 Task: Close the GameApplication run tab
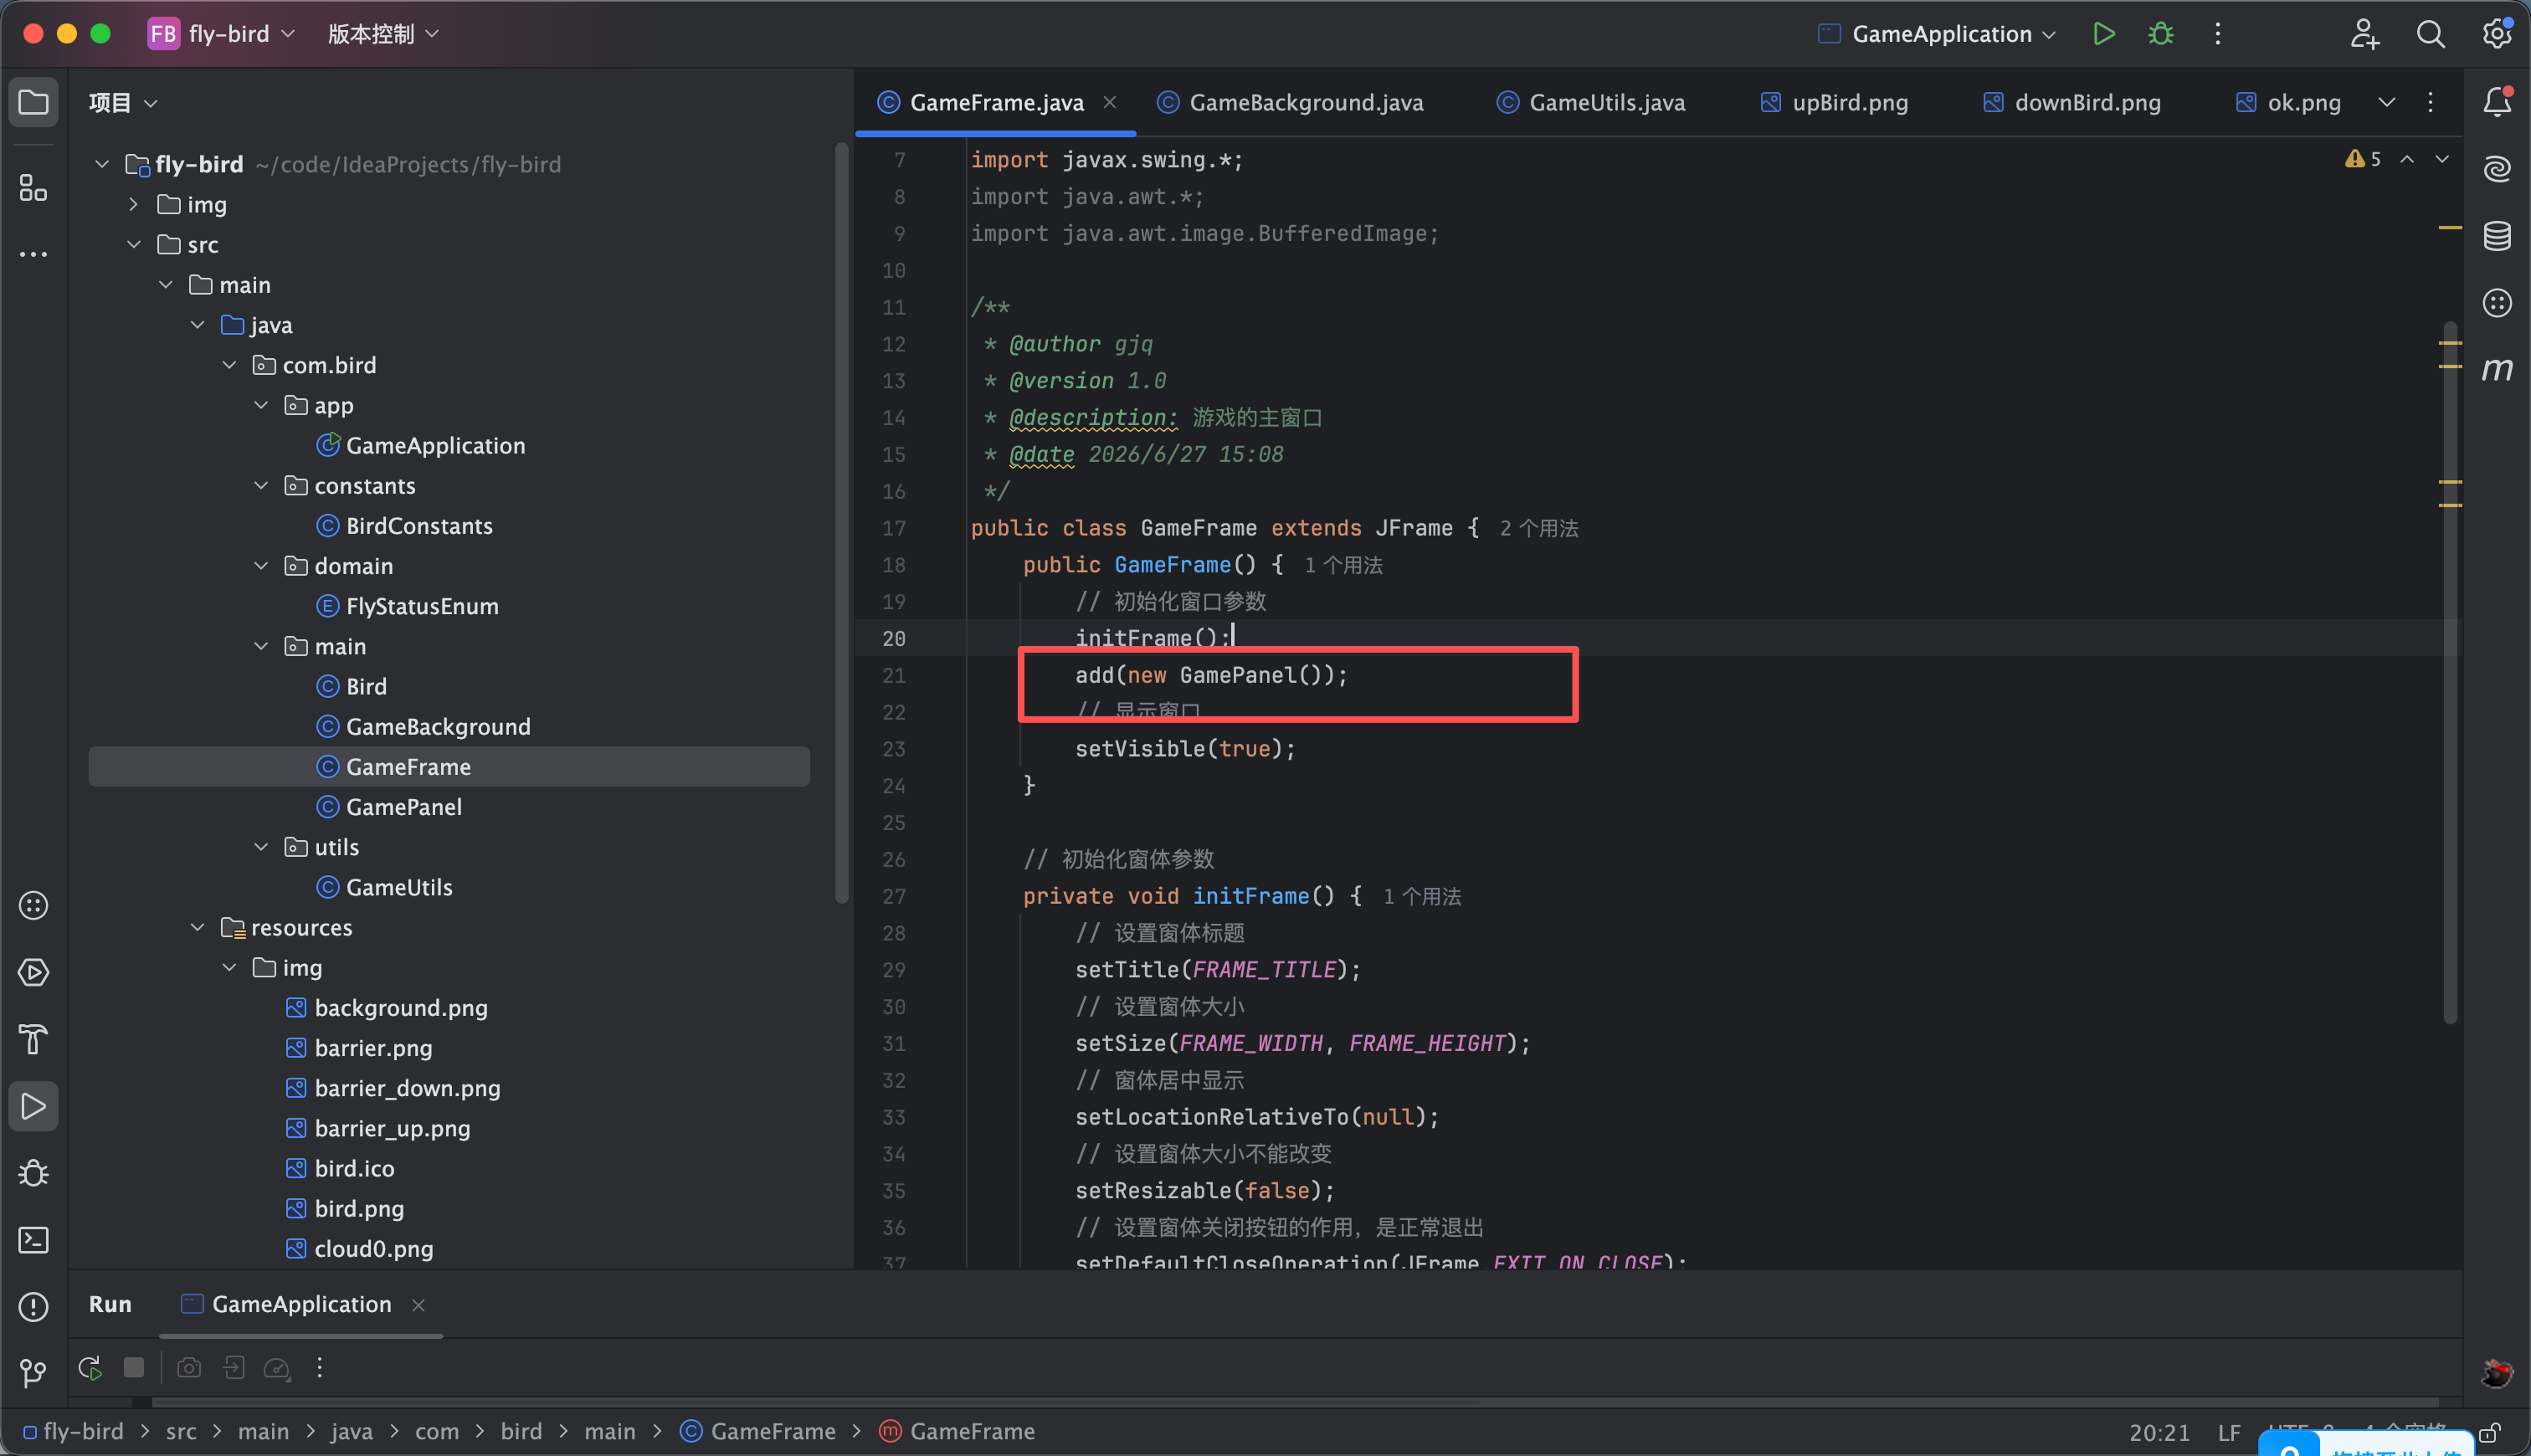[x=419, y=1305]
